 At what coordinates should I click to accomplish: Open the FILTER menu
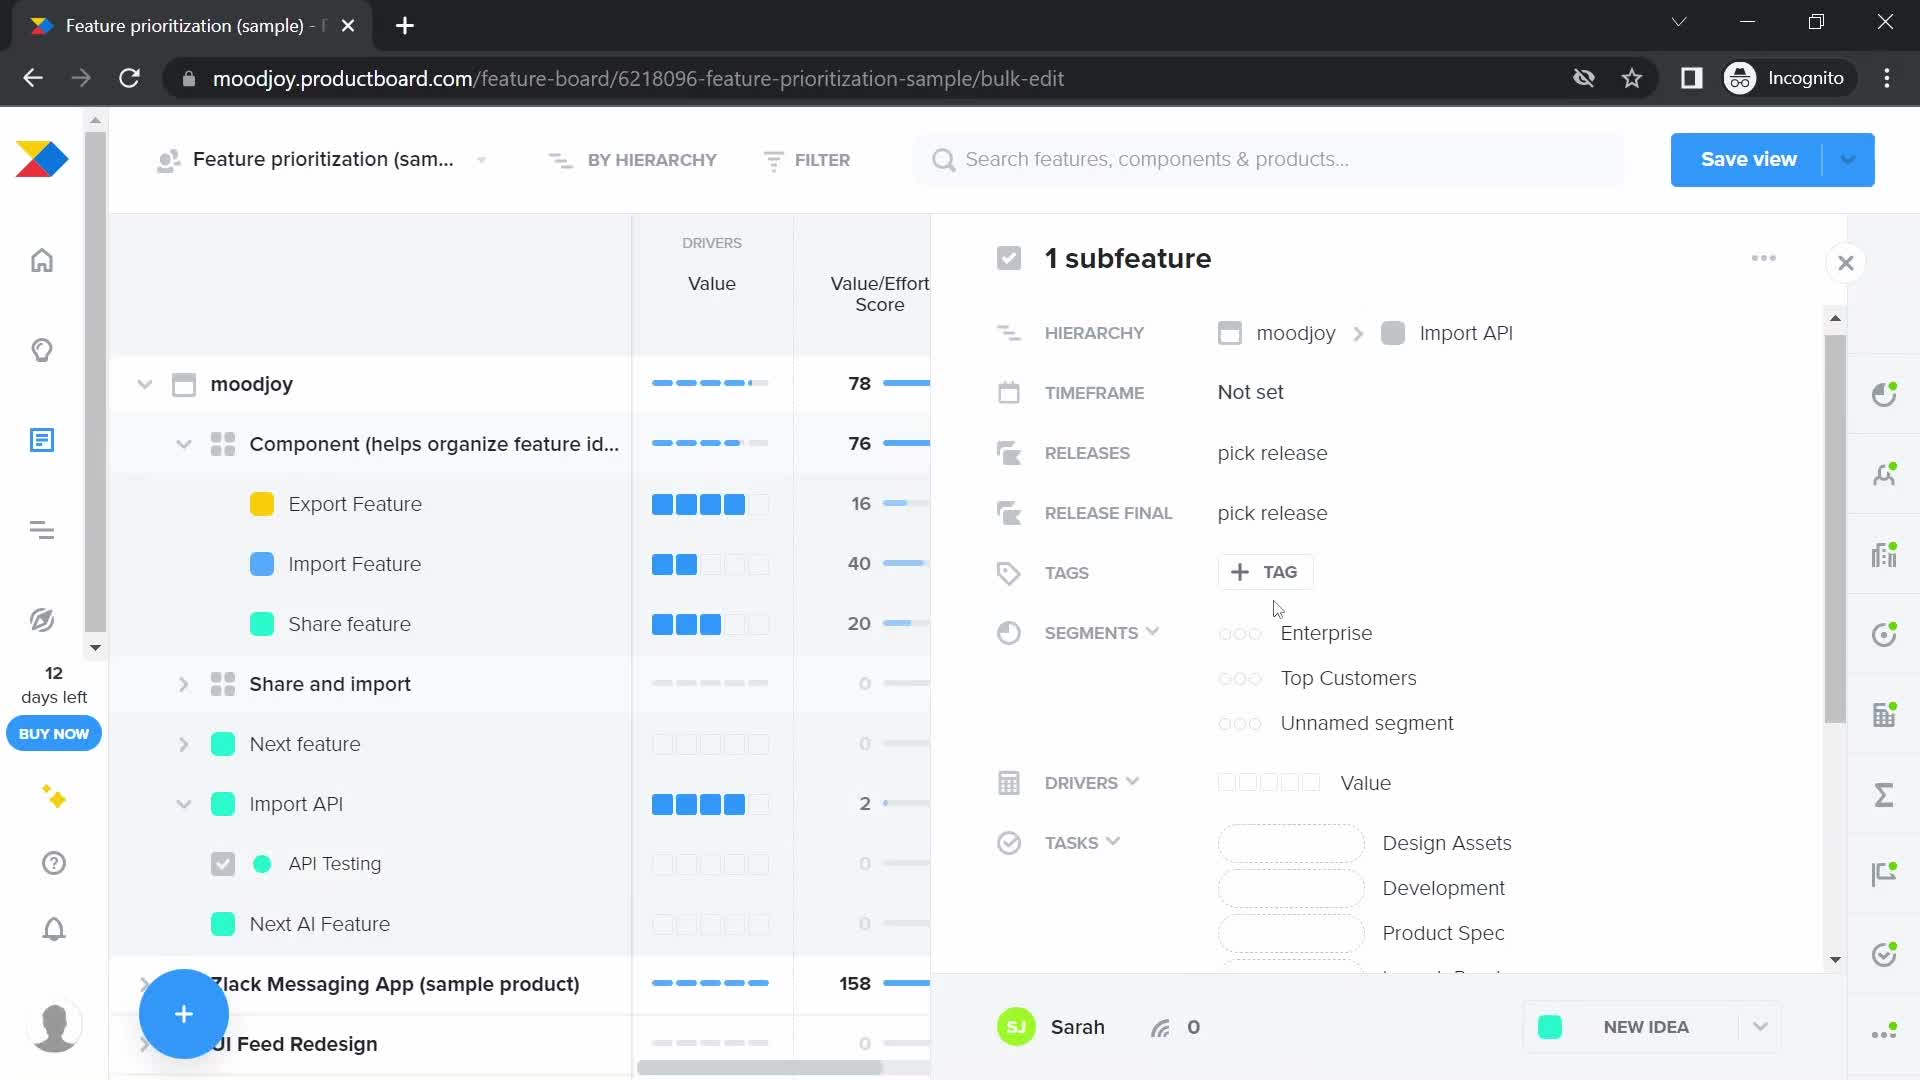pos(807,160)
